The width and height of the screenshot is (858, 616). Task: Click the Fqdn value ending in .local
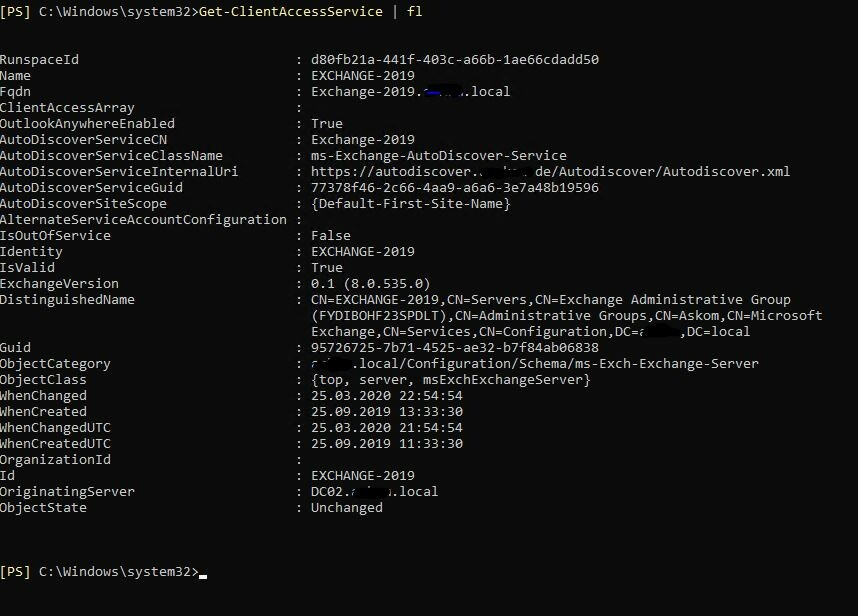click(410, 91)
